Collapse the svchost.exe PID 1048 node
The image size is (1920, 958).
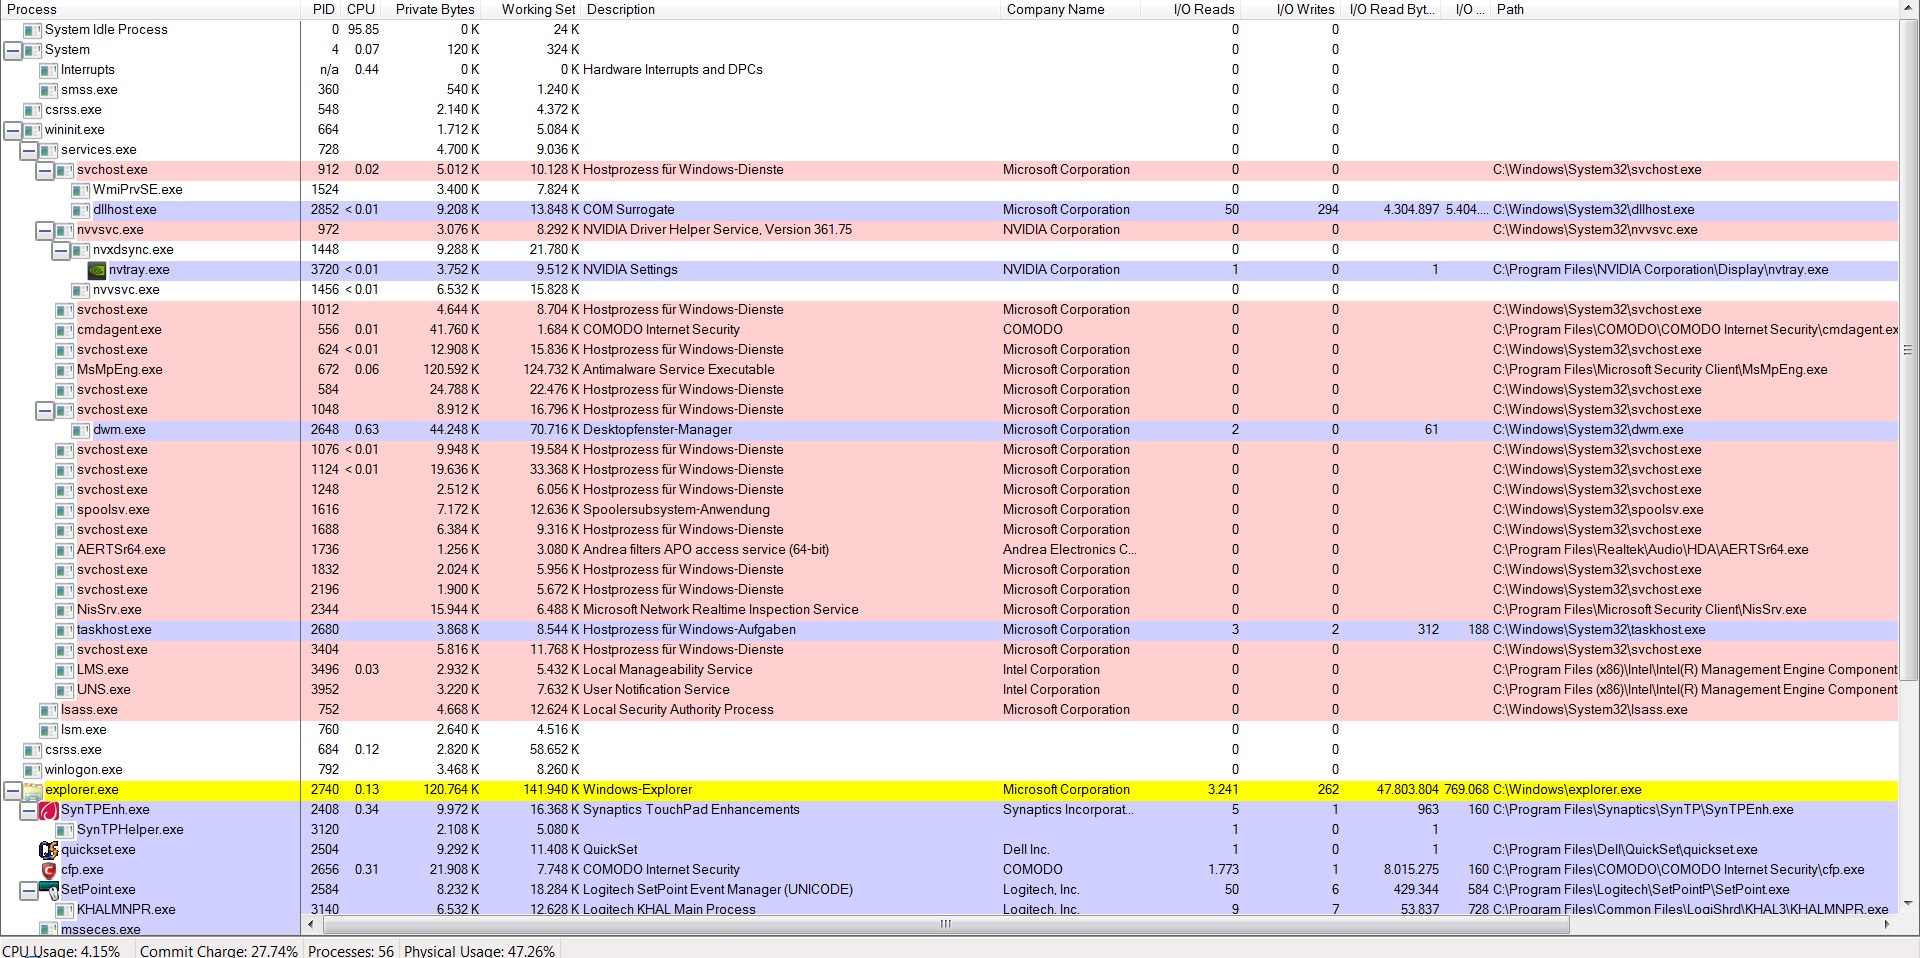click(44, 410)
